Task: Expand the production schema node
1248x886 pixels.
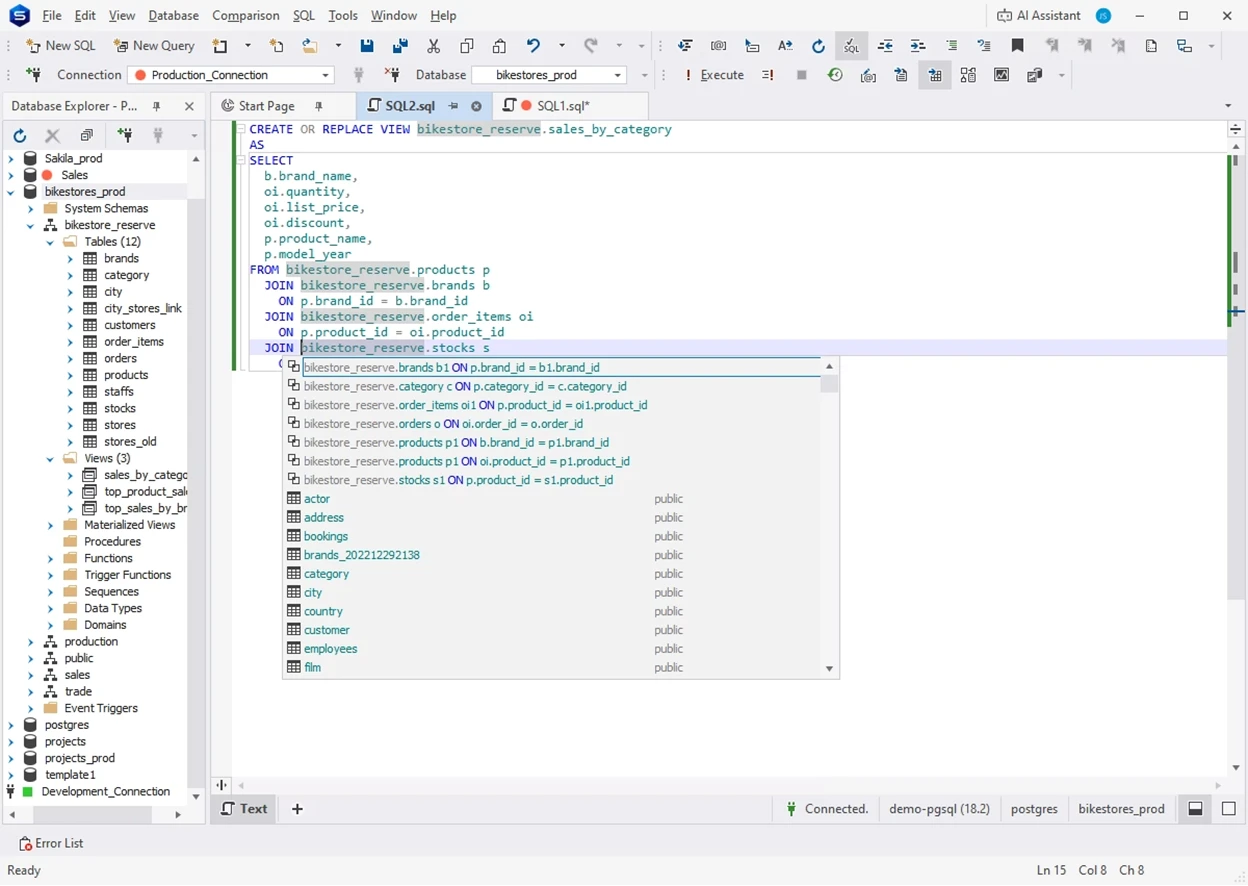Action: click(x=30, y=642)
